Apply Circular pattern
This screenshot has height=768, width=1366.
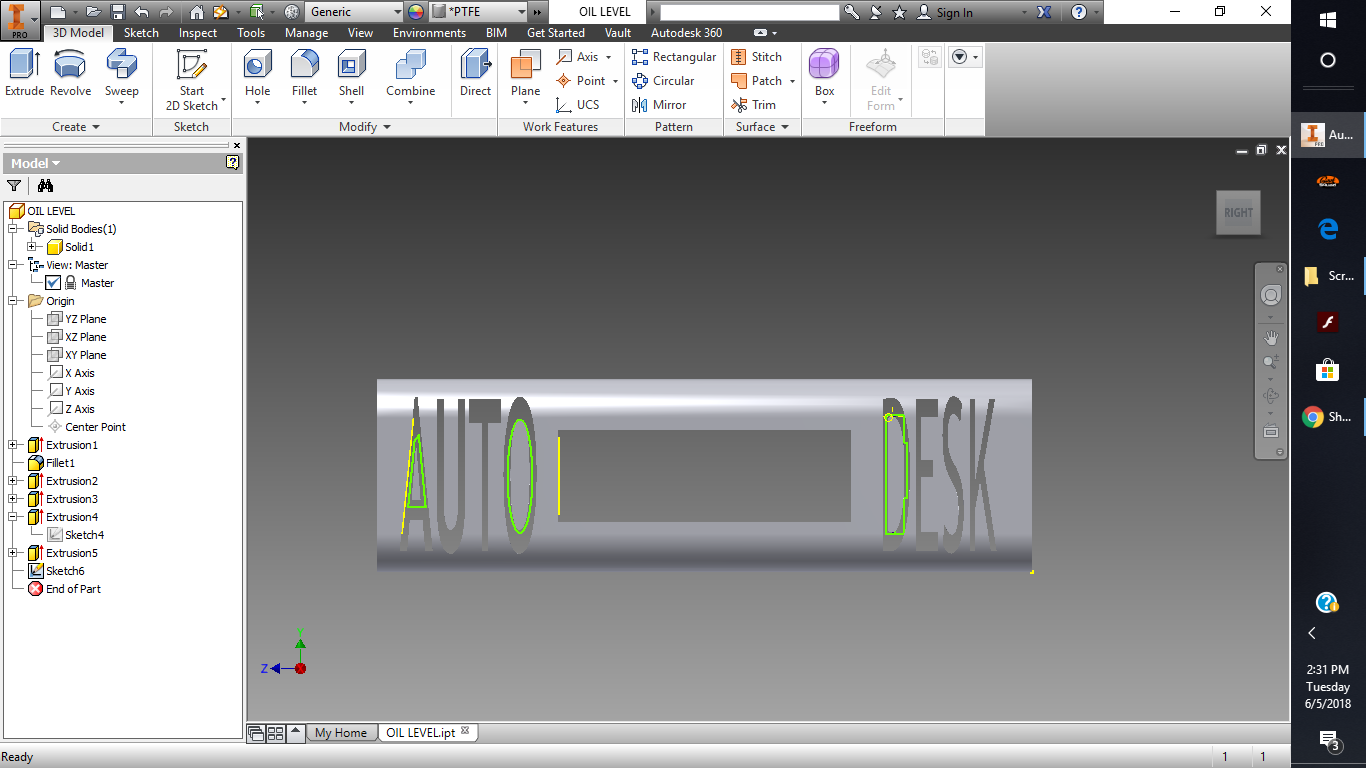coord(663,81)
